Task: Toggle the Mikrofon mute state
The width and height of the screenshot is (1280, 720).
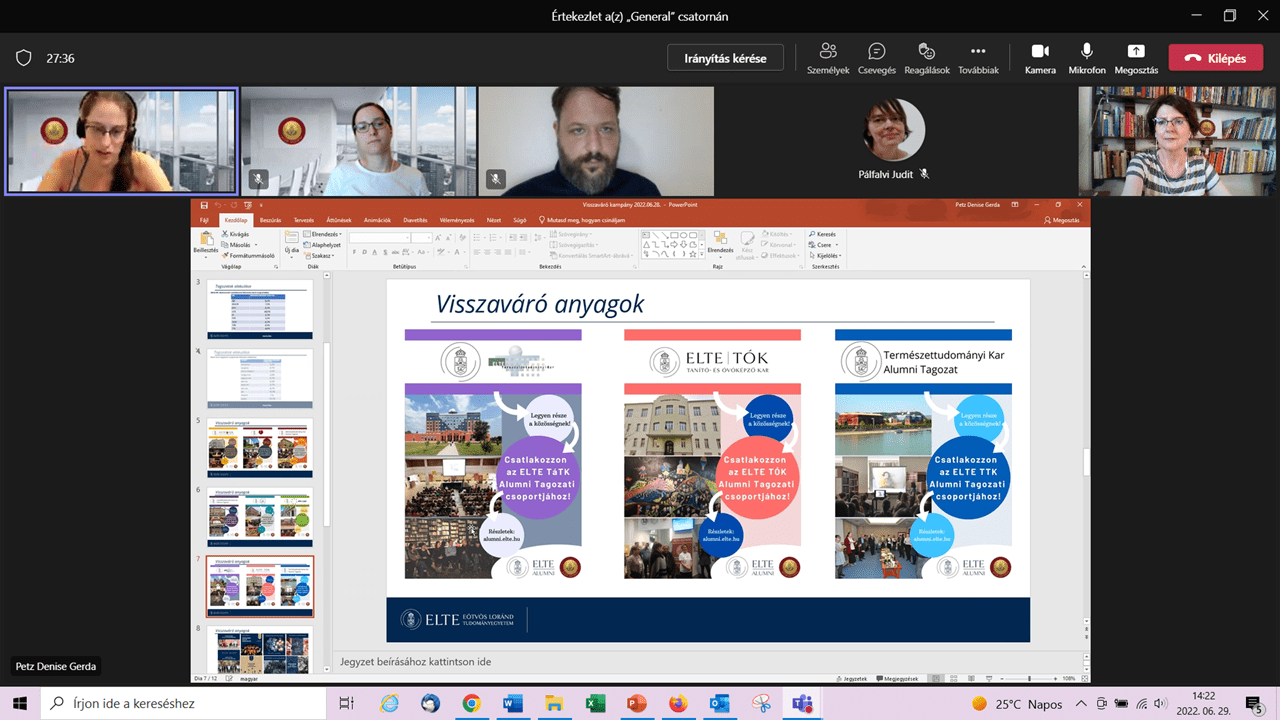Action: point(1087,58)
